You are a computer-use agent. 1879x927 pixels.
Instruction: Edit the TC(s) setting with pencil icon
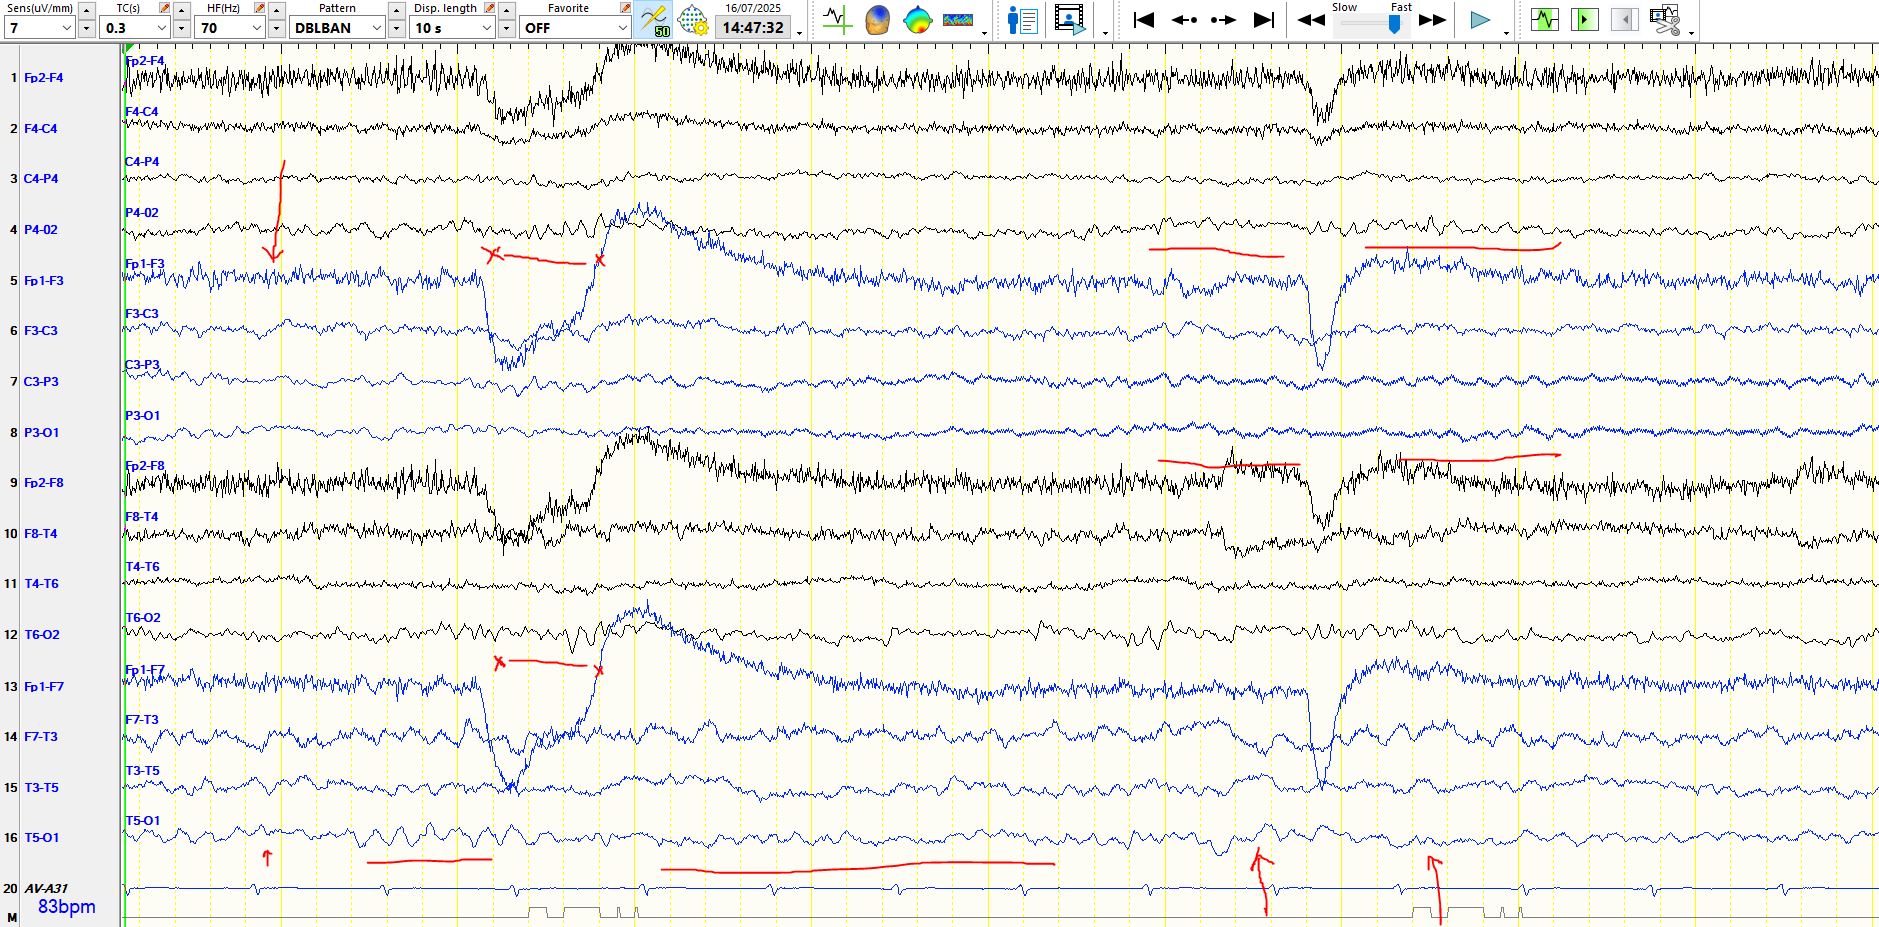point(164,8)
